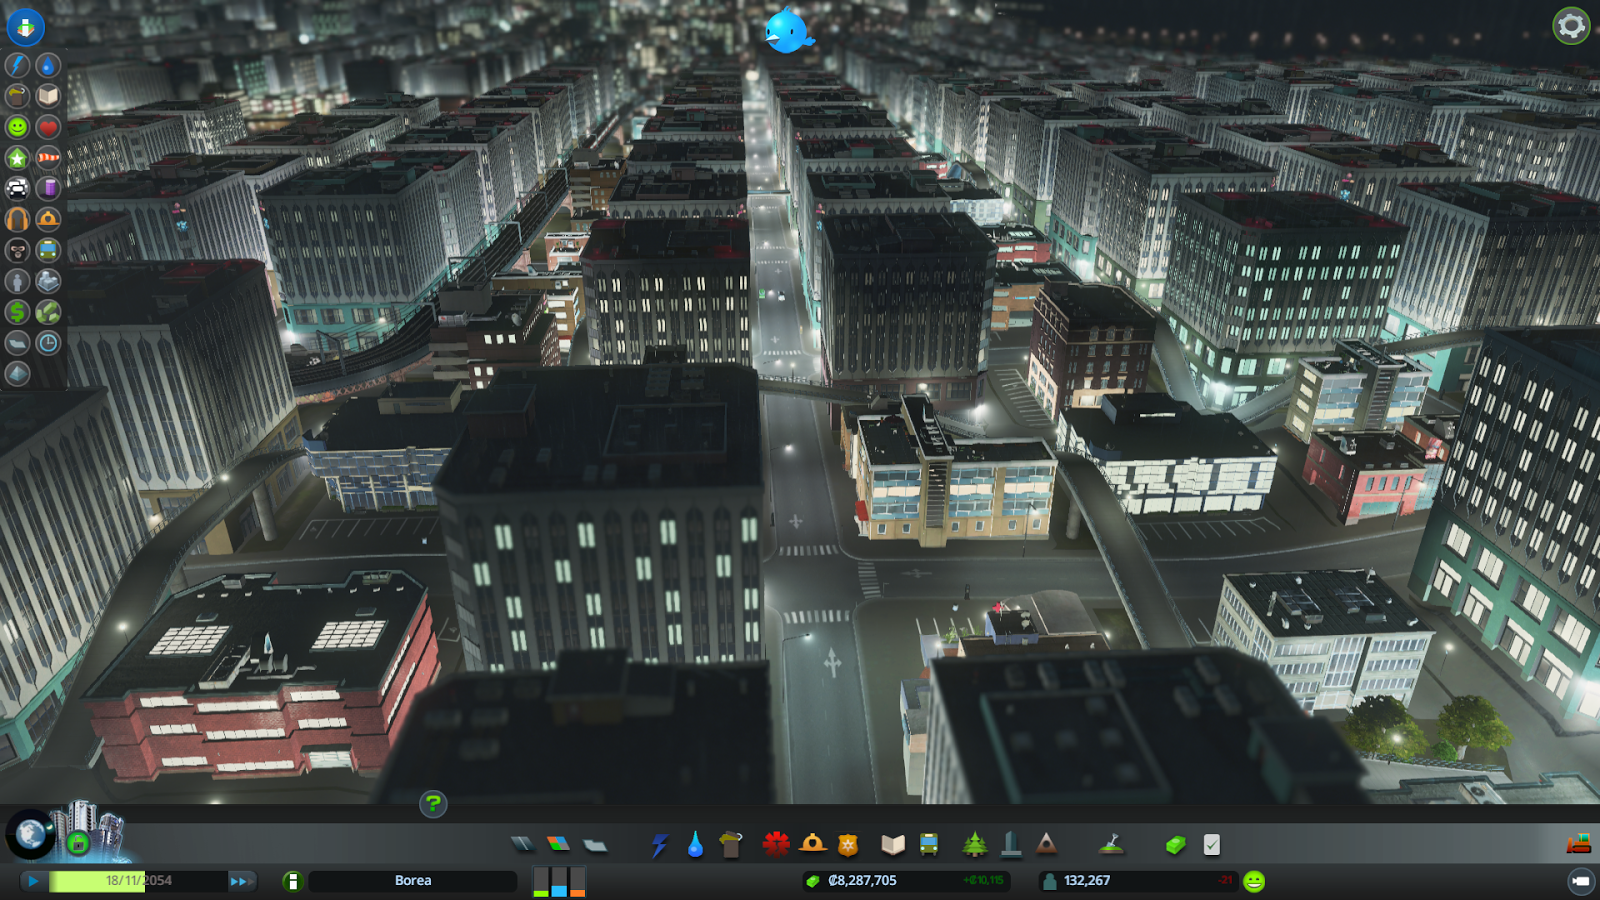
Task: Show the electricity info view
Action: (17, 65)
